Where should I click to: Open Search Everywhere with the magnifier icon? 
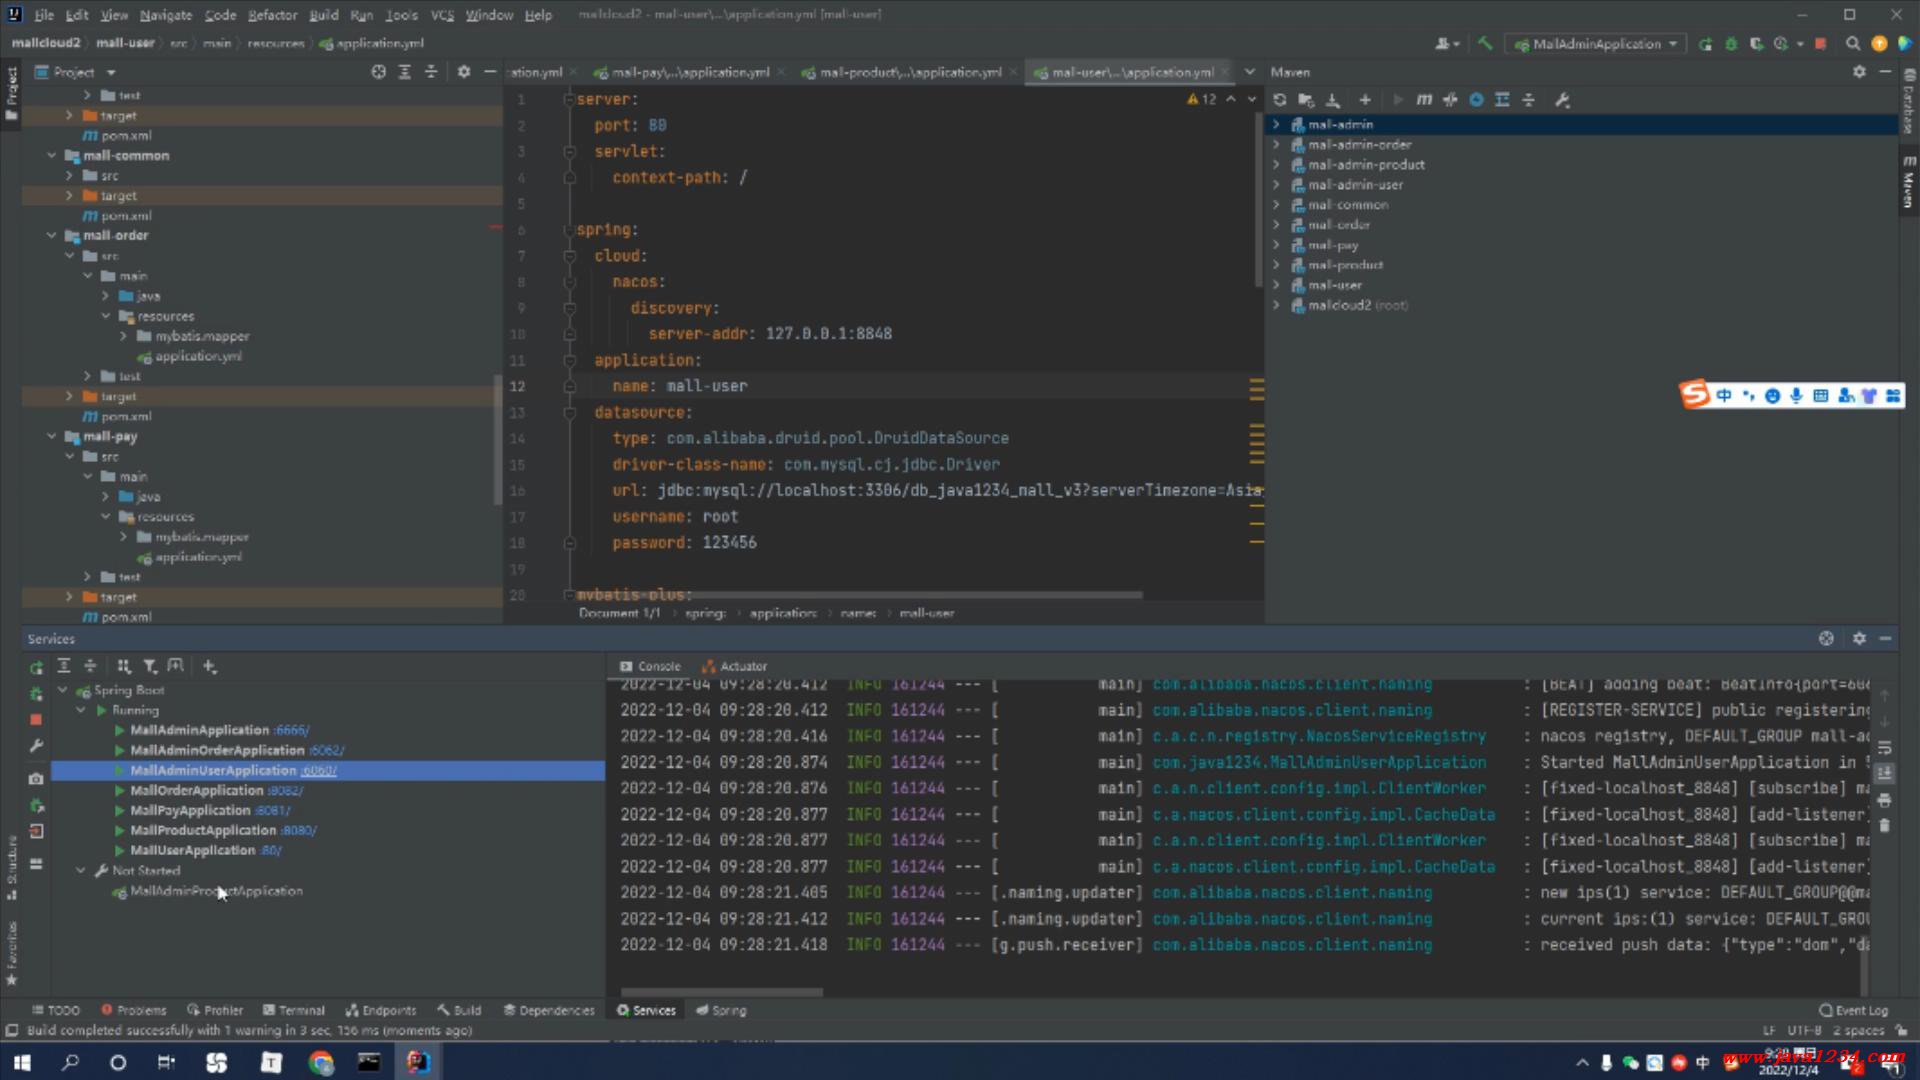click(x=1853, y=44)
